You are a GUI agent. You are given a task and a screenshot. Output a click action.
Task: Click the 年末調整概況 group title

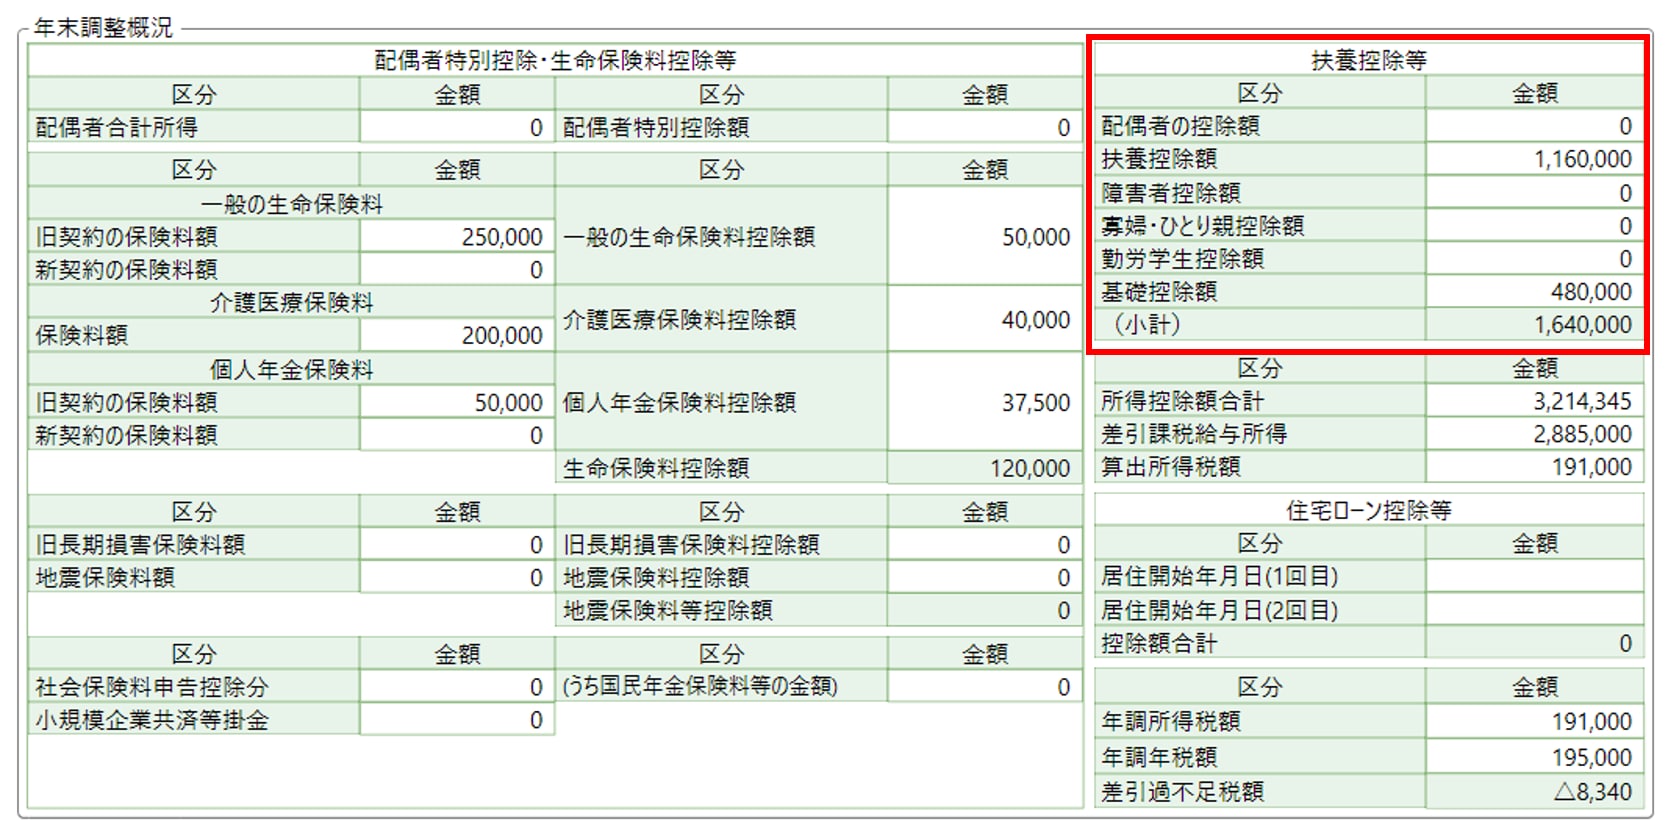coord(103,27)
